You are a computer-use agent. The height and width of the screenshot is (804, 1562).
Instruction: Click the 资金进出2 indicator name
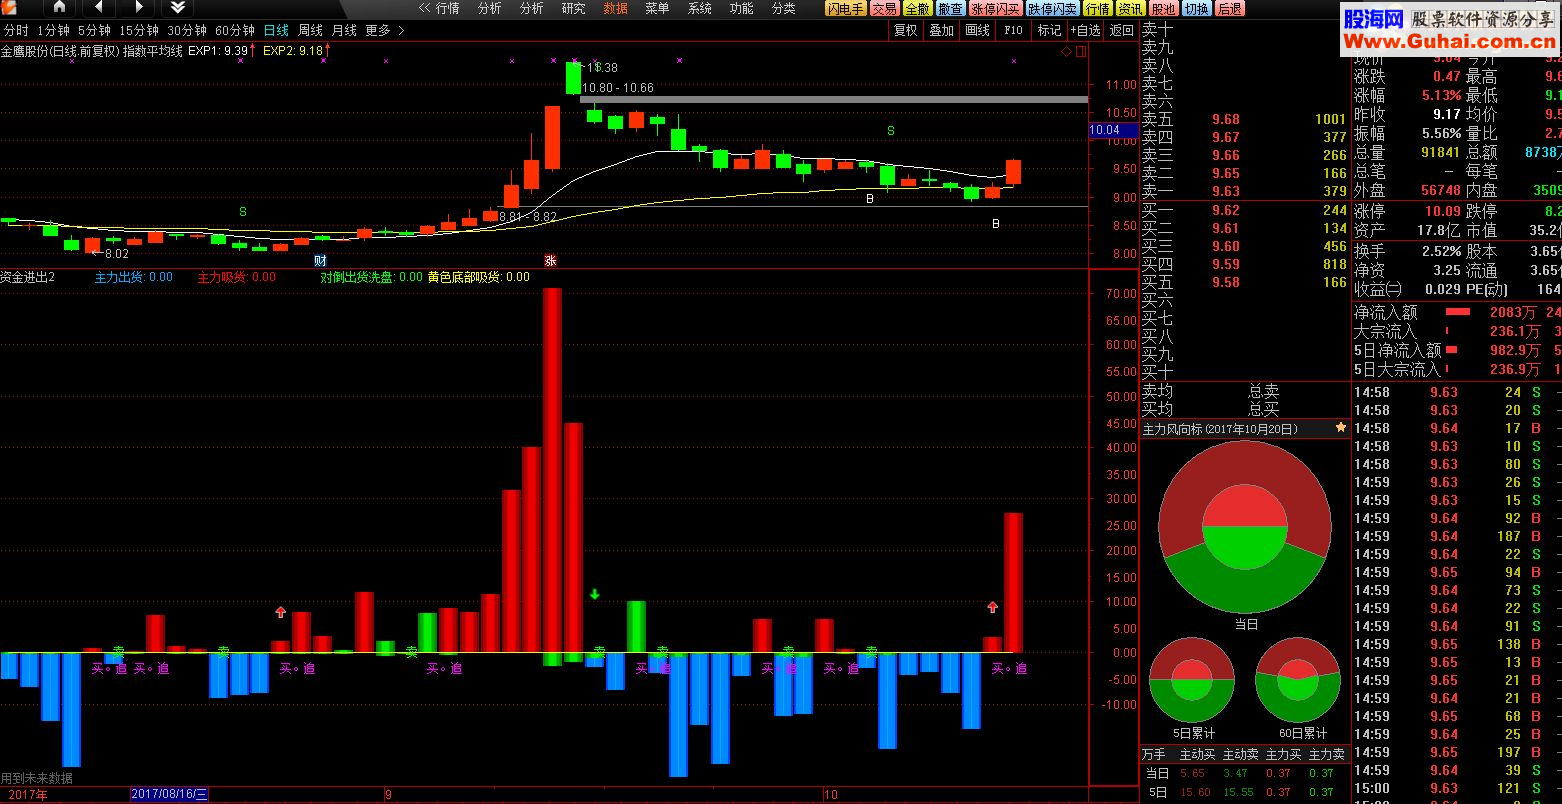coord(28,277)
